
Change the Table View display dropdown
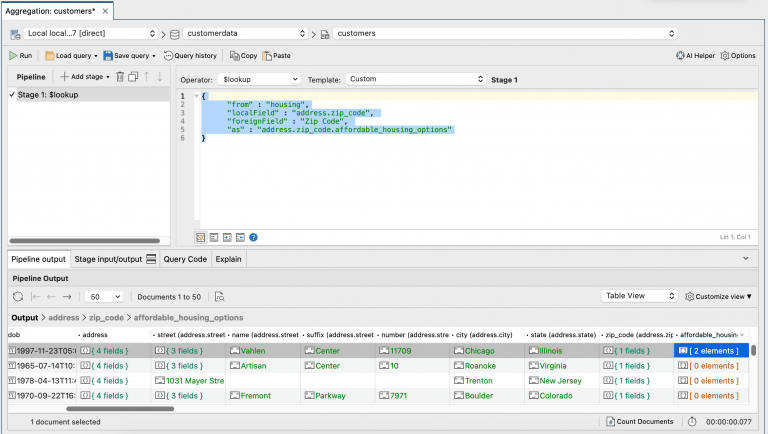click(638, 297)
